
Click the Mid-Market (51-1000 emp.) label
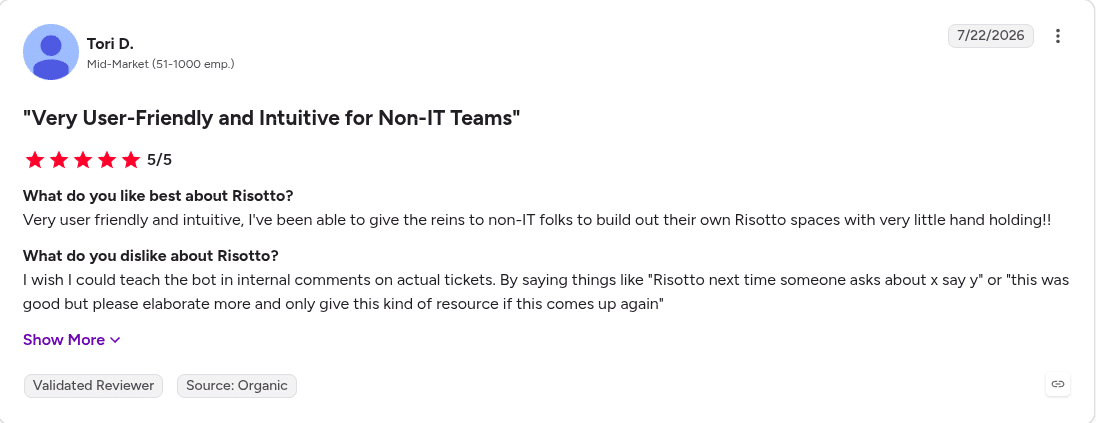pyautogui.click(x=161, y=64)
